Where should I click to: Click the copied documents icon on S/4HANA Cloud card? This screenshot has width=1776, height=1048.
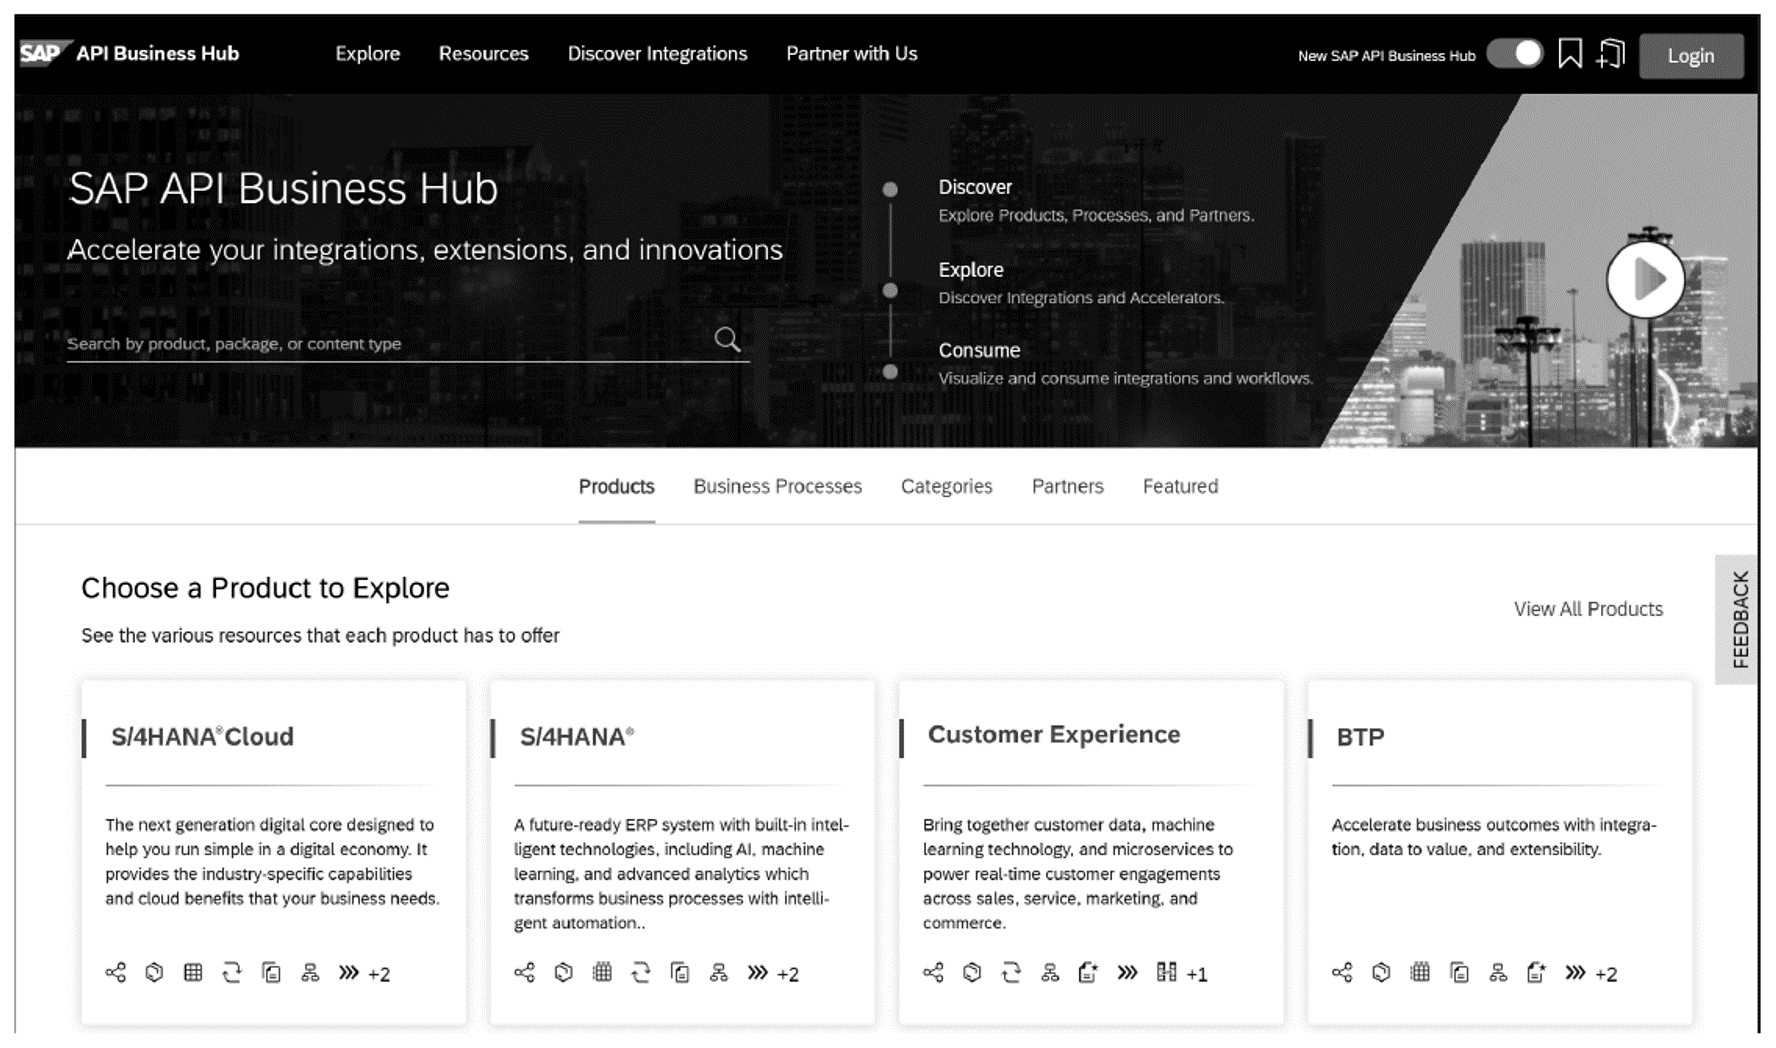[271, 972]
